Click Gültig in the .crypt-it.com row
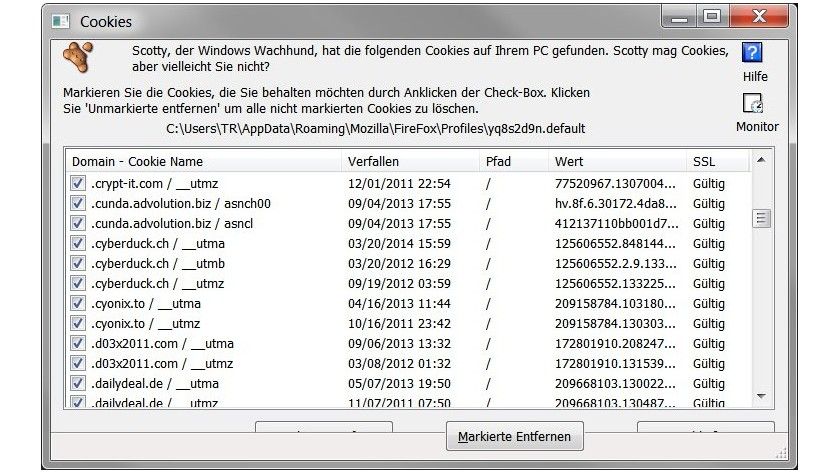 pyautogui.click(x=708, y=183)
